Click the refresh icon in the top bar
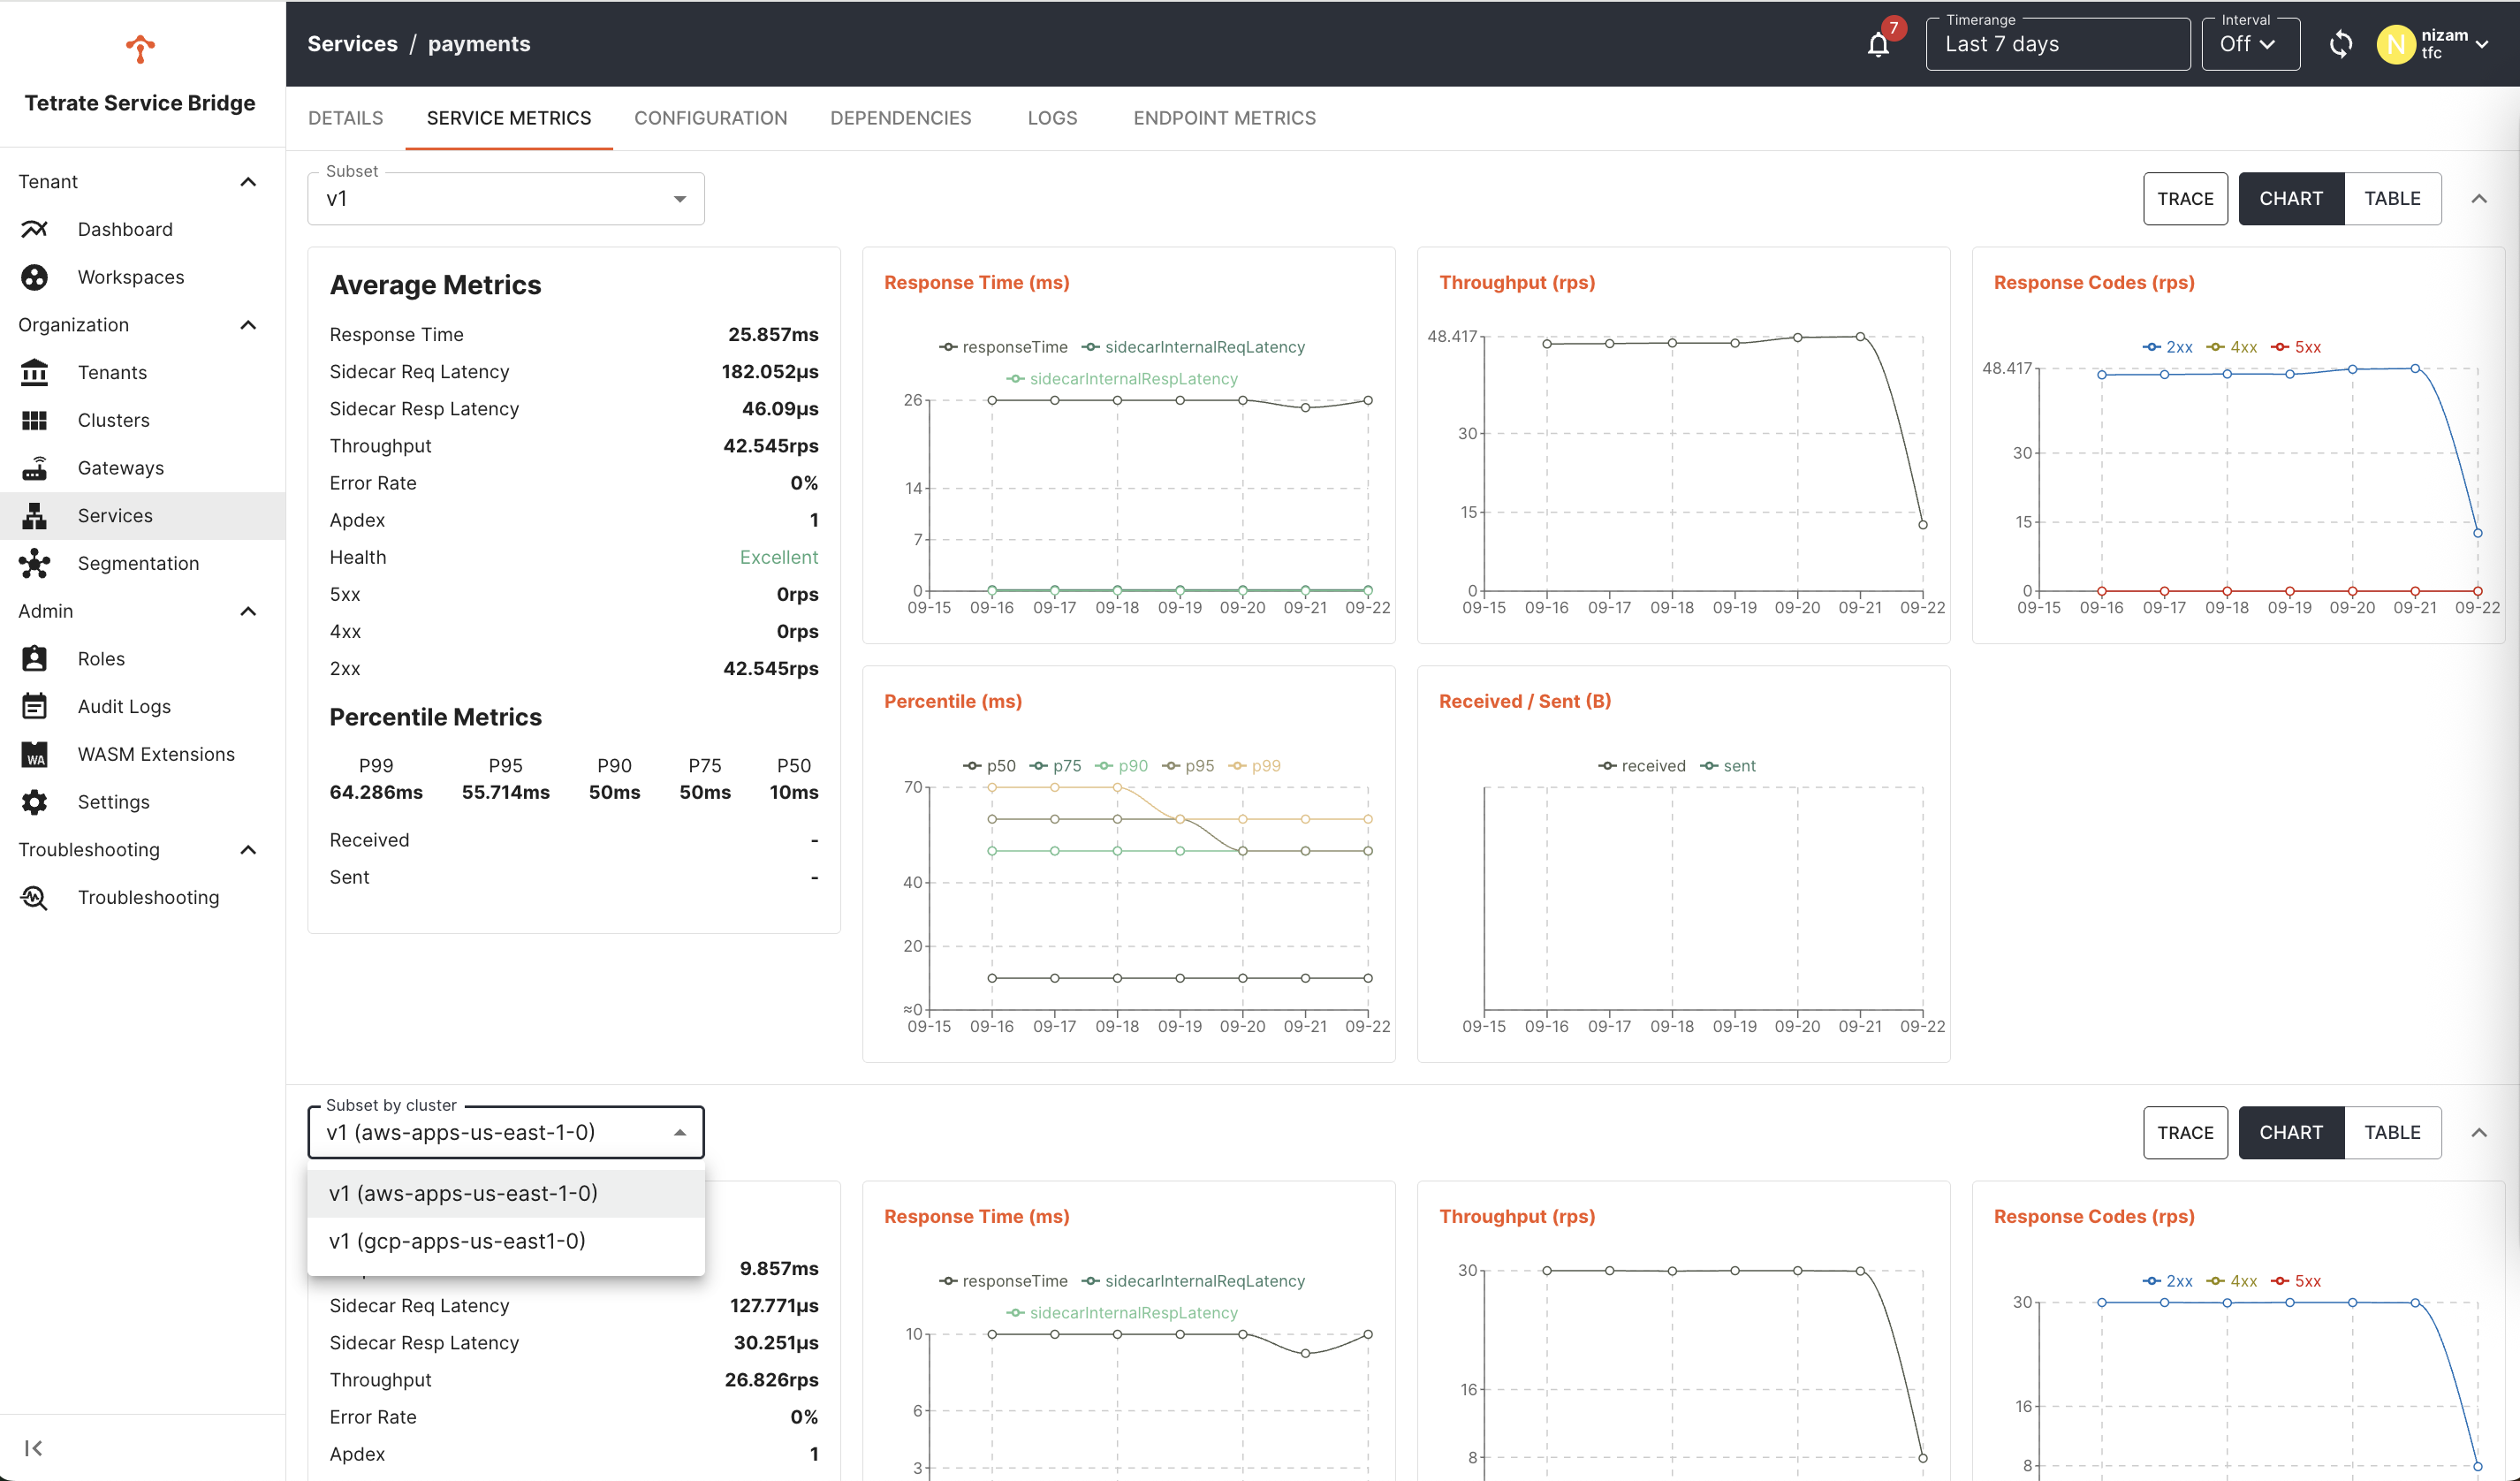 click(x=2341, y=44)
